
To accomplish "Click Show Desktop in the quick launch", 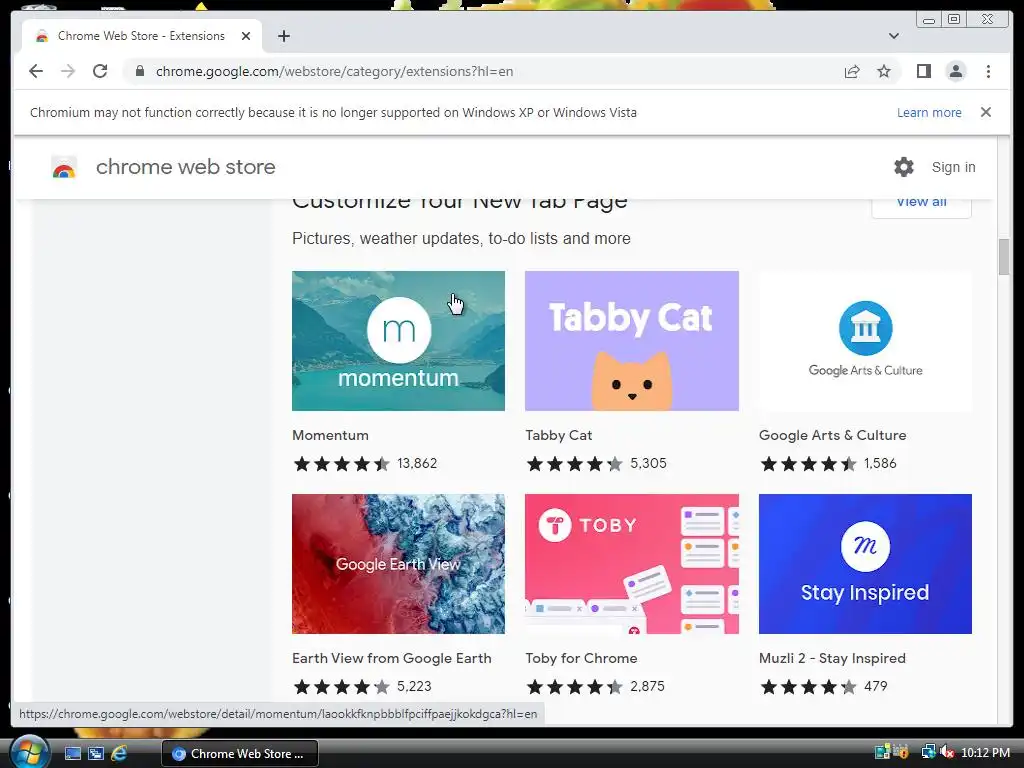I will (x=72, y=754).
